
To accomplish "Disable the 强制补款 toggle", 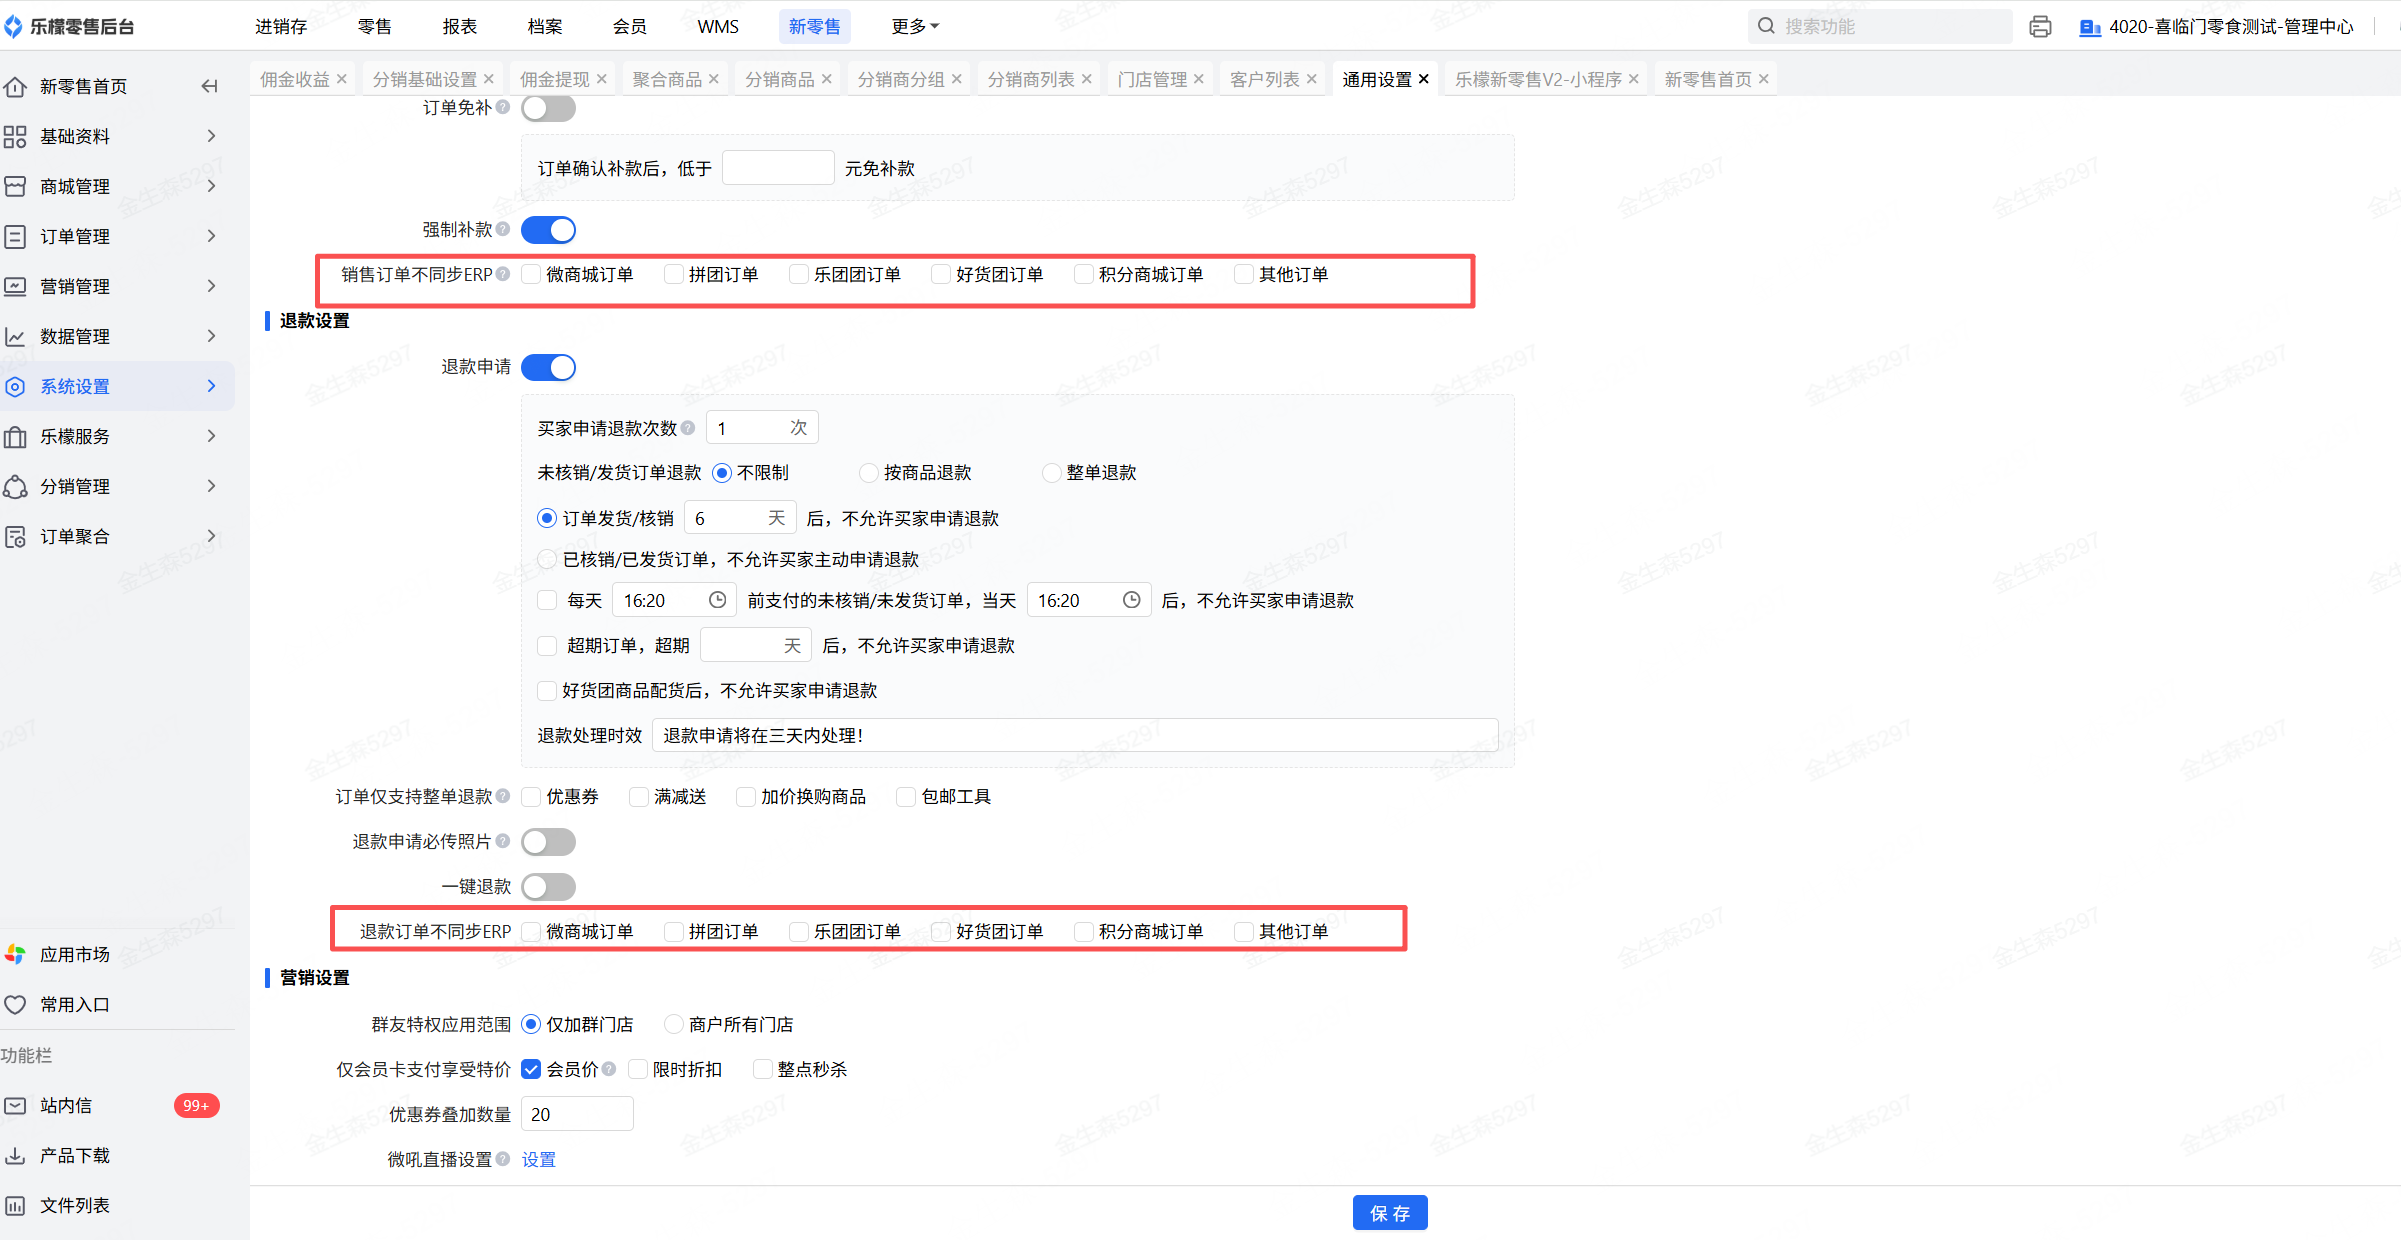I will [548, 230].
